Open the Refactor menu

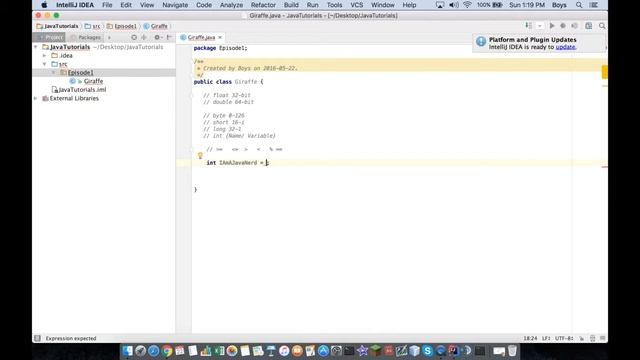point(263,5)
